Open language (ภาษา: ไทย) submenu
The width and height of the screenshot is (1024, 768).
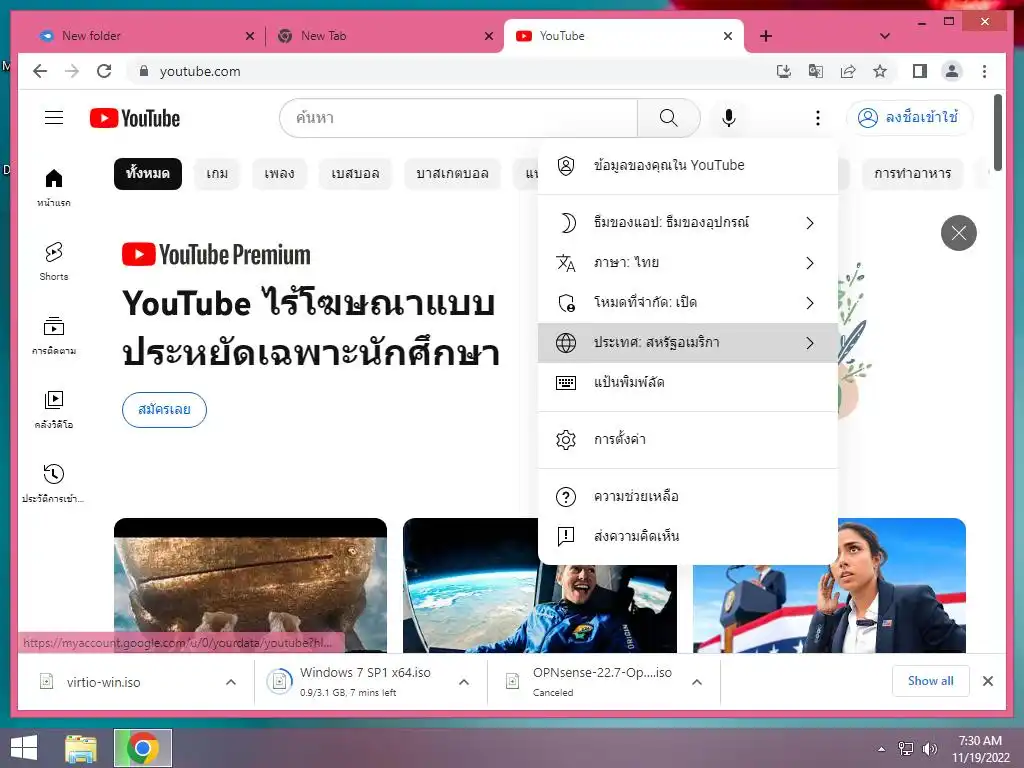click(x=688, y=263)
